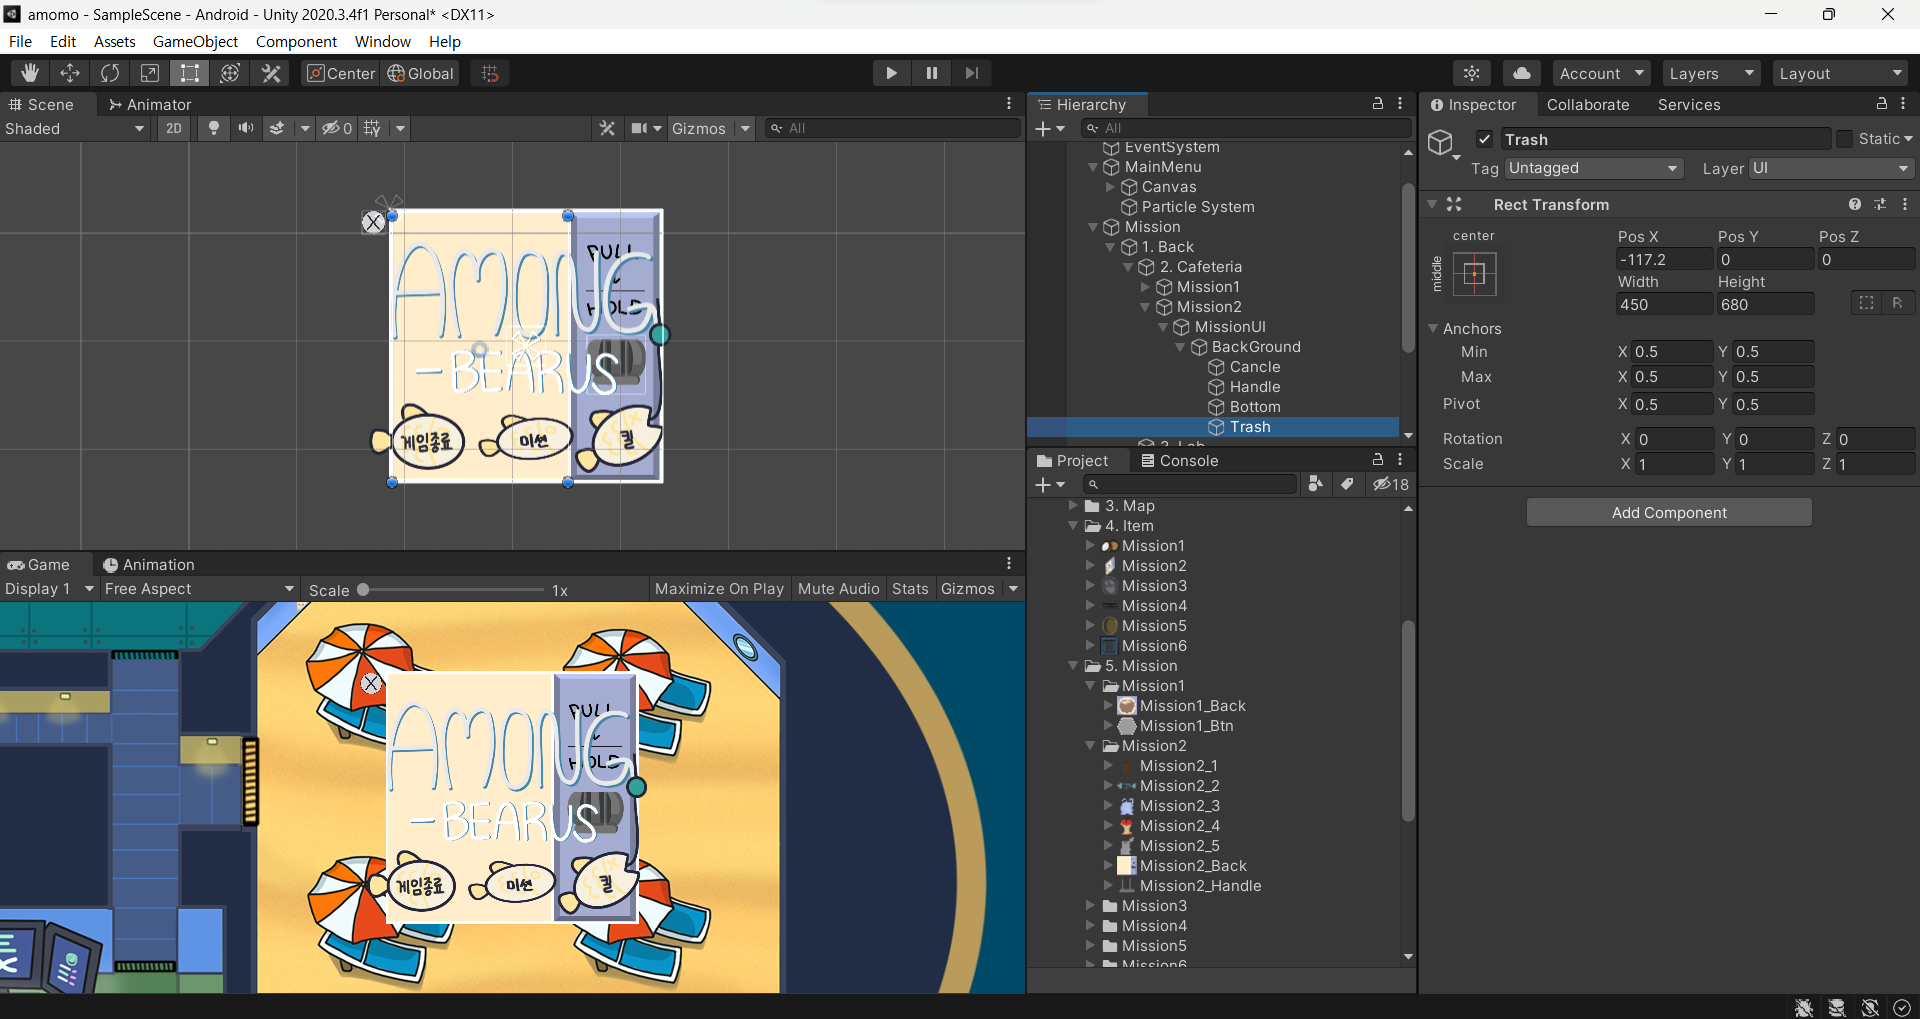Image resolution: width=1920 pixels, height=1019 pixels.
Task: Open lighting/collab sun icon
Action: [1472, 73]
